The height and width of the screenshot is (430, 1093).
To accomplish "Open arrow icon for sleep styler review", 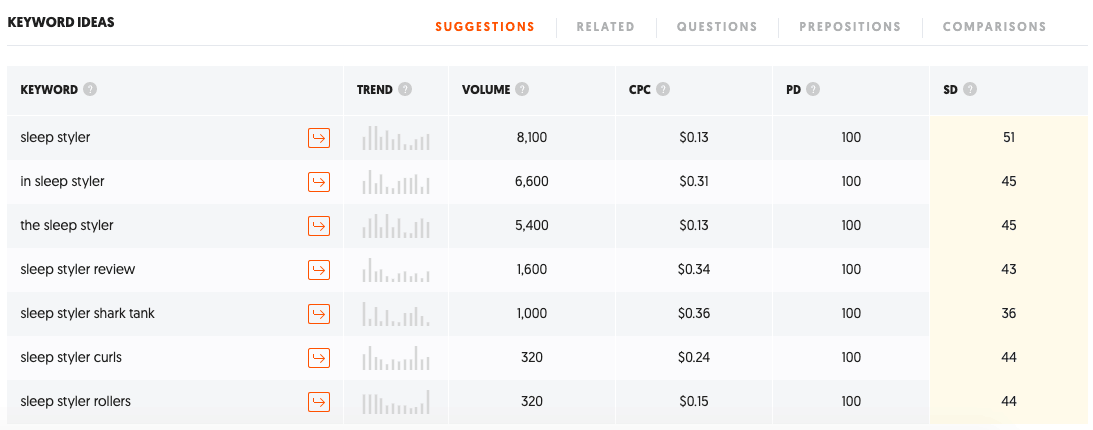I will tap(319, 270).
